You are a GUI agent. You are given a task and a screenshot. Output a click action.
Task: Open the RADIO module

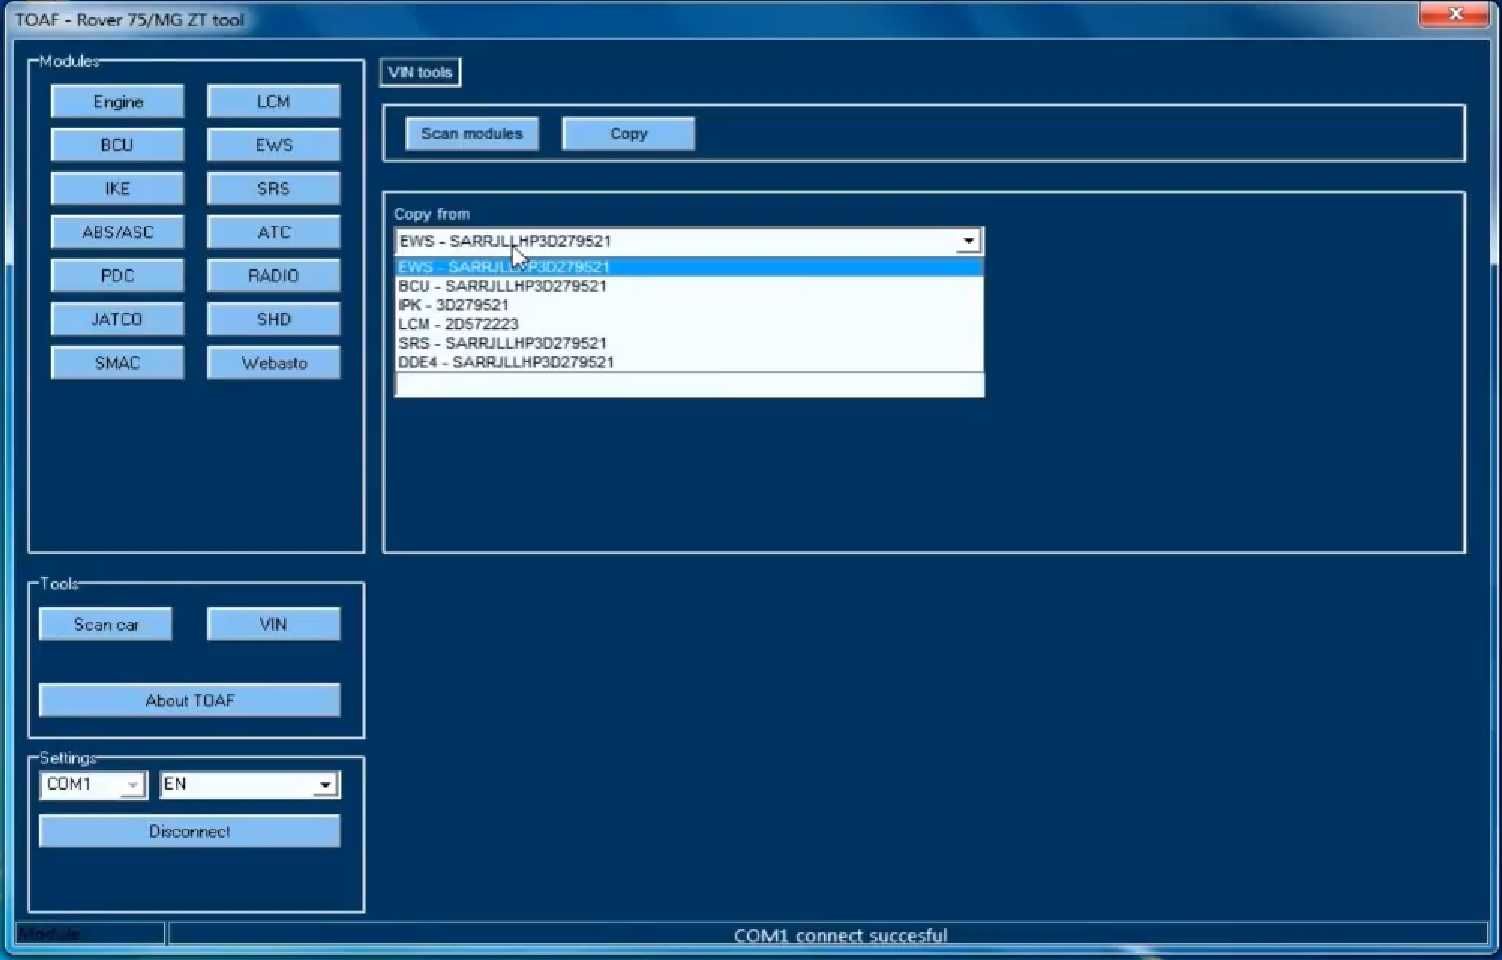tap(273, 276)
